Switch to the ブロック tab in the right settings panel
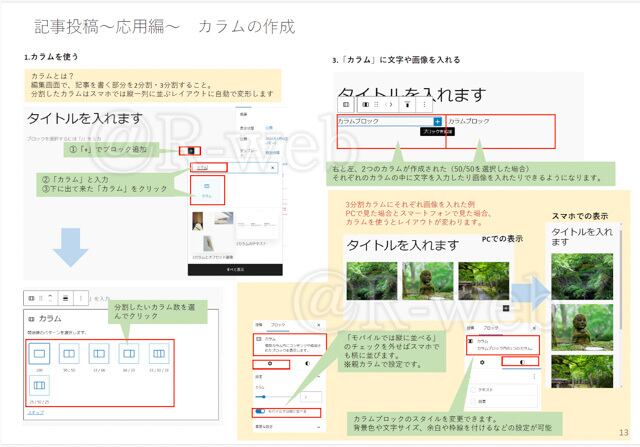The image size is (640, 447). (x=491, y=328)
